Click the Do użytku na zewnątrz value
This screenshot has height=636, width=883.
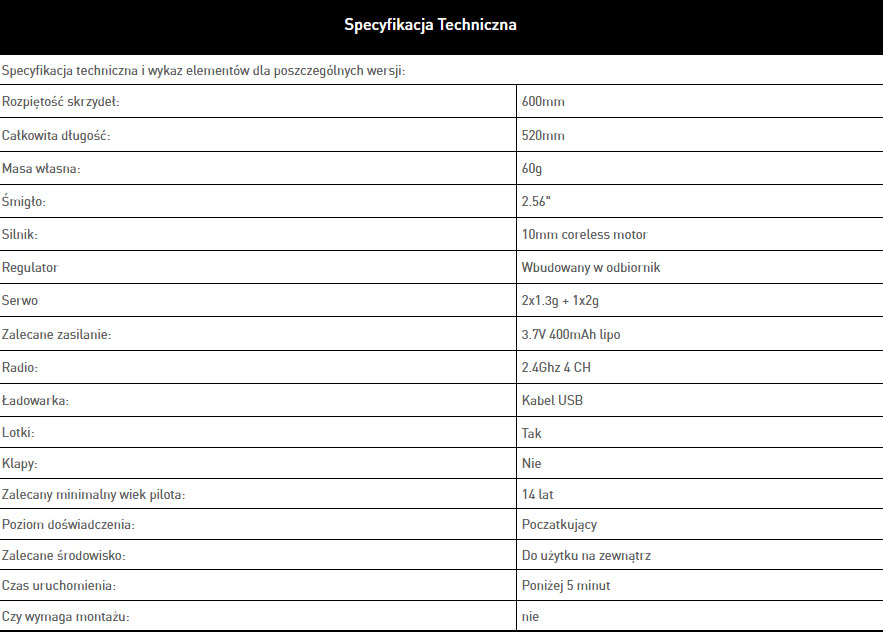click(x=586, y=555)
